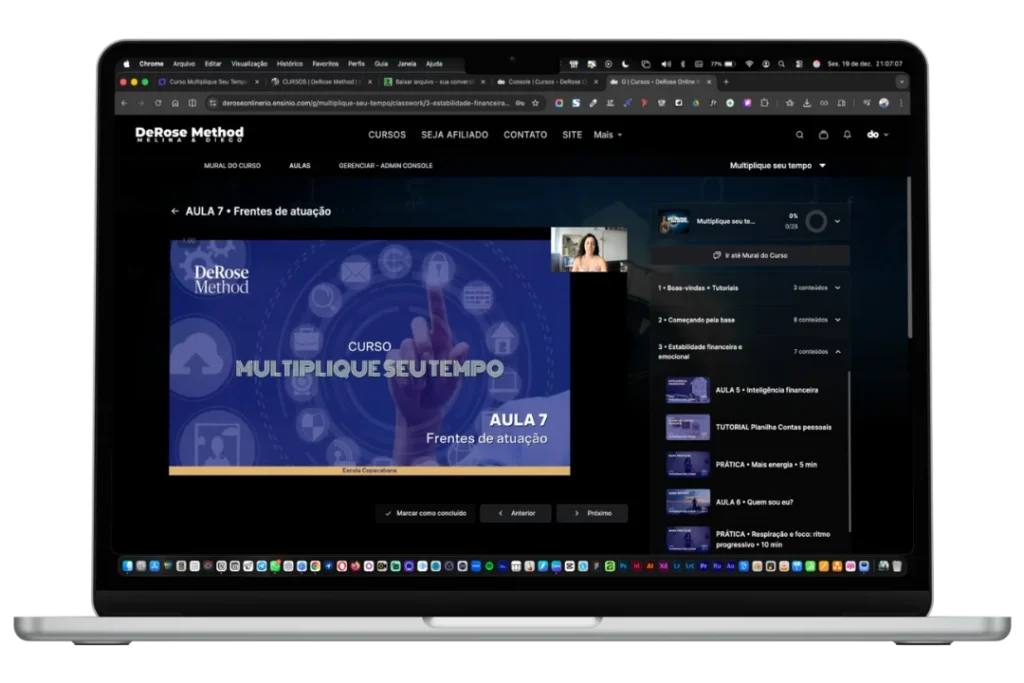Viewport: 1024px width, 683px height.
Task: Go back using the browser back arrow
Action: coord(124,103)
